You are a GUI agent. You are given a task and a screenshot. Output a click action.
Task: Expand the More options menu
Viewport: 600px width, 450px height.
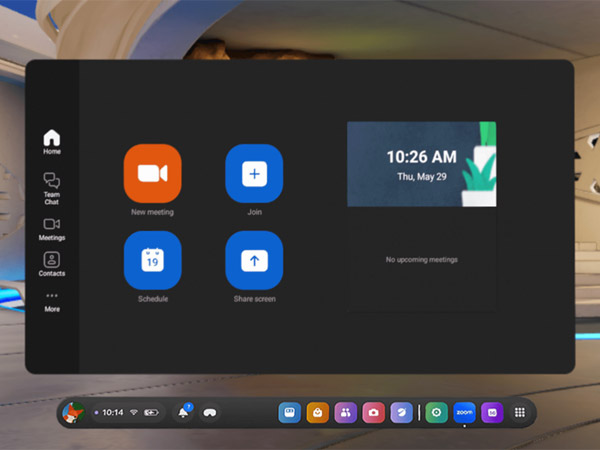click(52, 302)
